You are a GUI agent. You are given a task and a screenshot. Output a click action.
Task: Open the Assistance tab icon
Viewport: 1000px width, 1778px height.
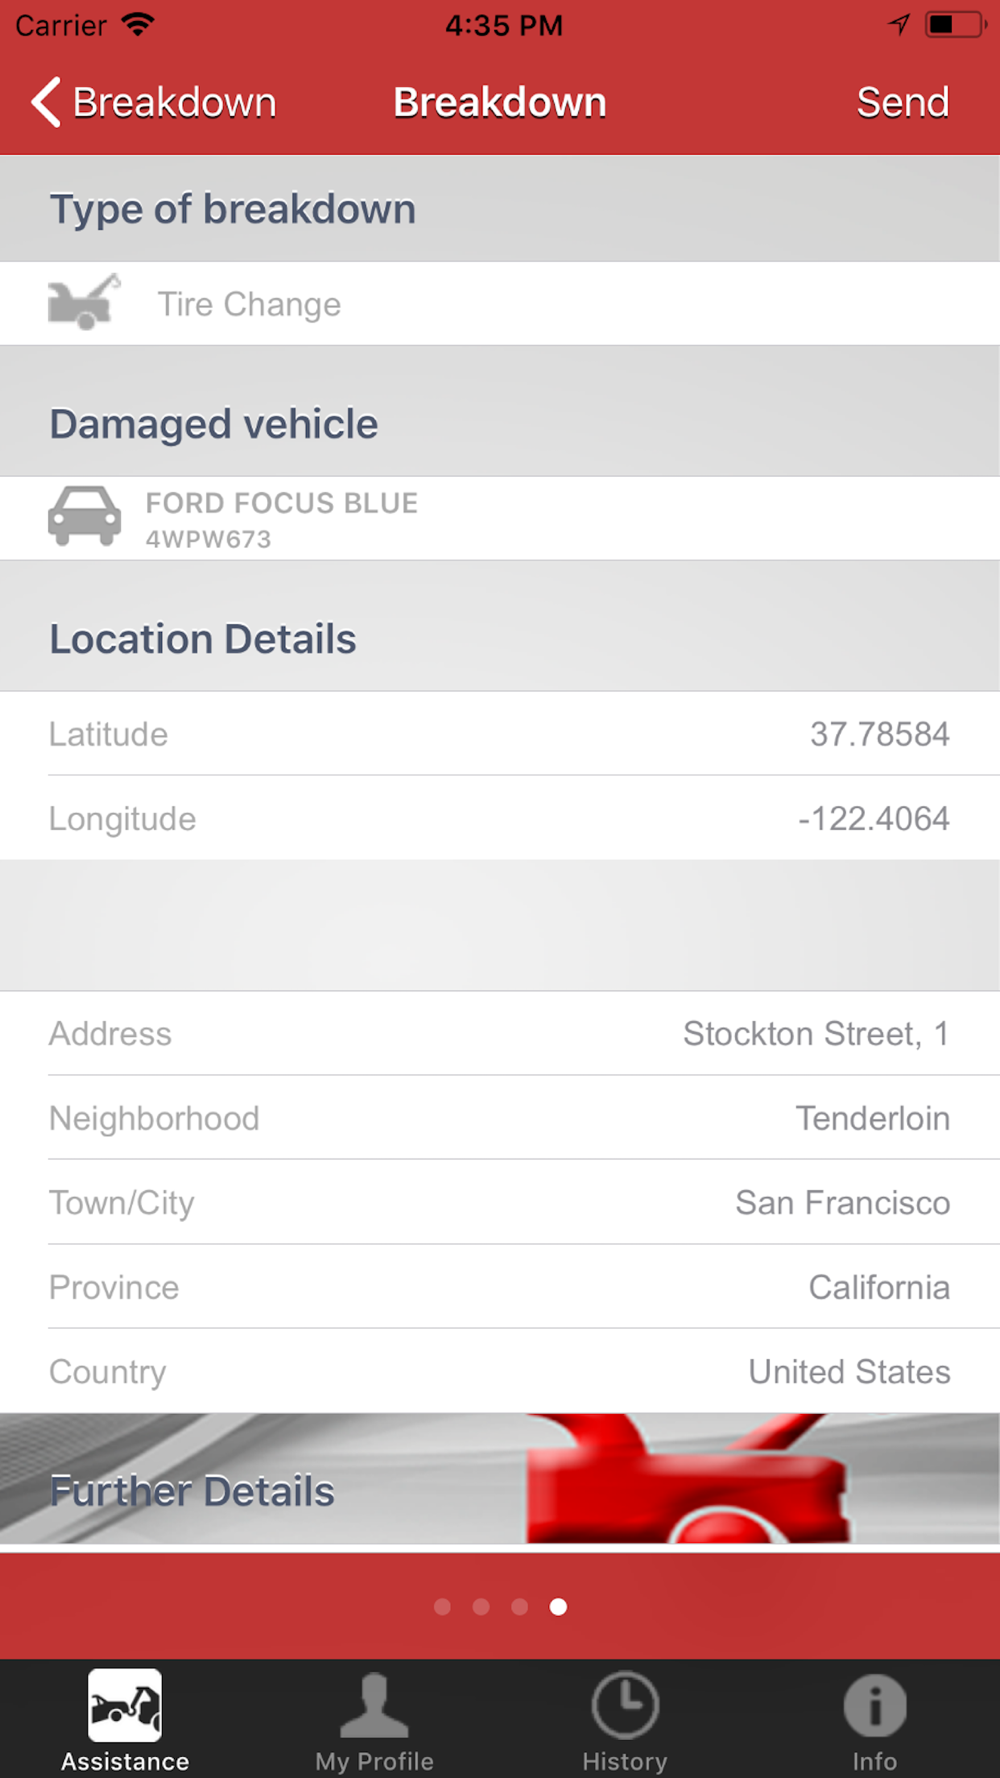[x=125, y=1706]
